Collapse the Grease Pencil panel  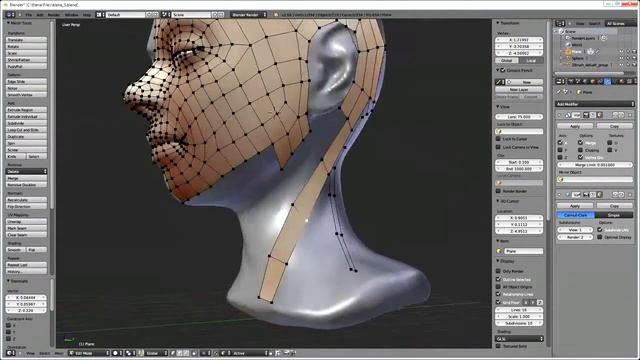[x=498, y=70]
